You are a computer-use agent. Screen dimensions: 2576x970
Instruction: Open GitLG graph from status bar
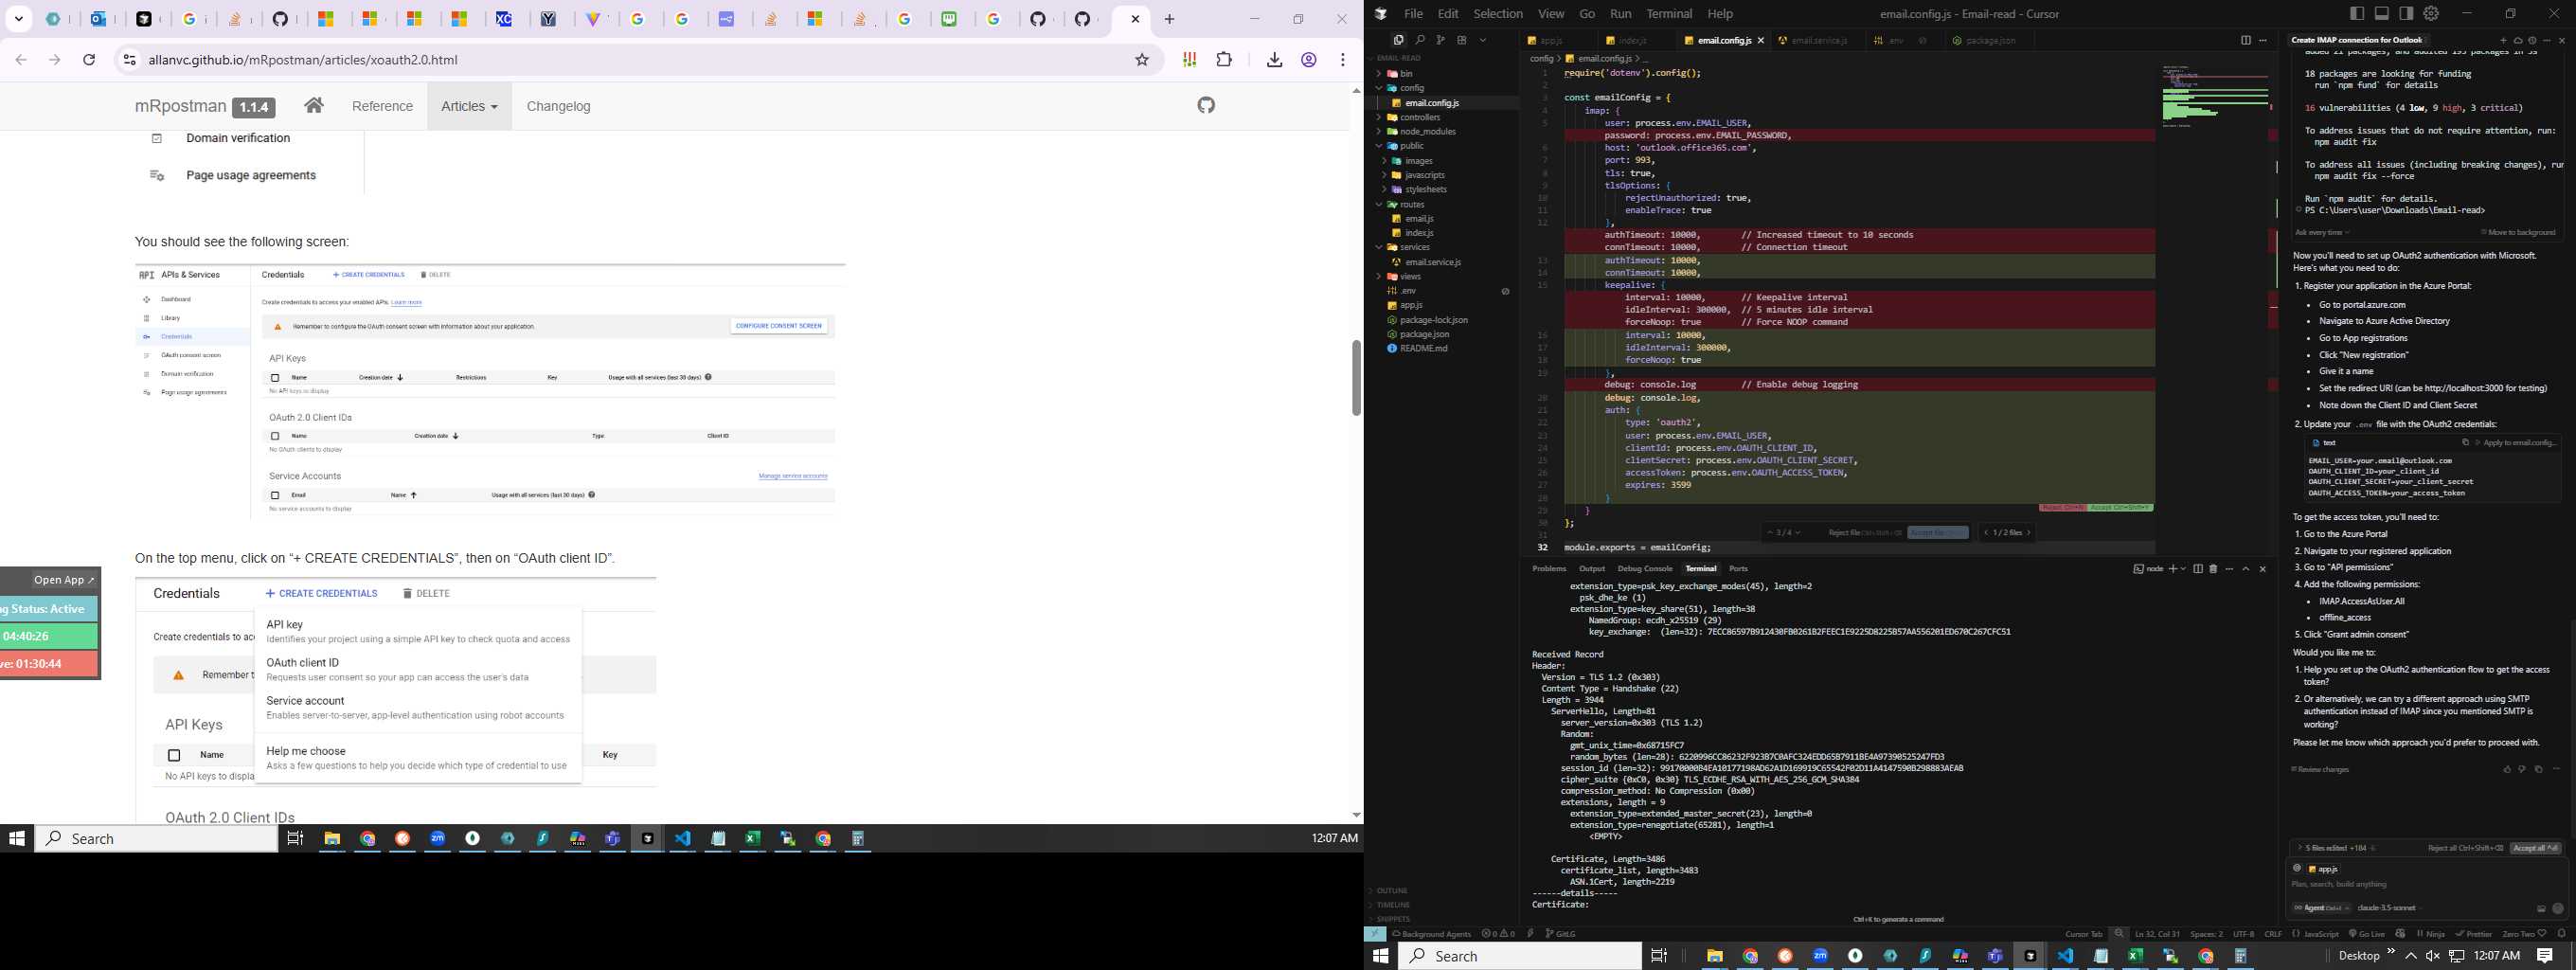(1561, 934)
